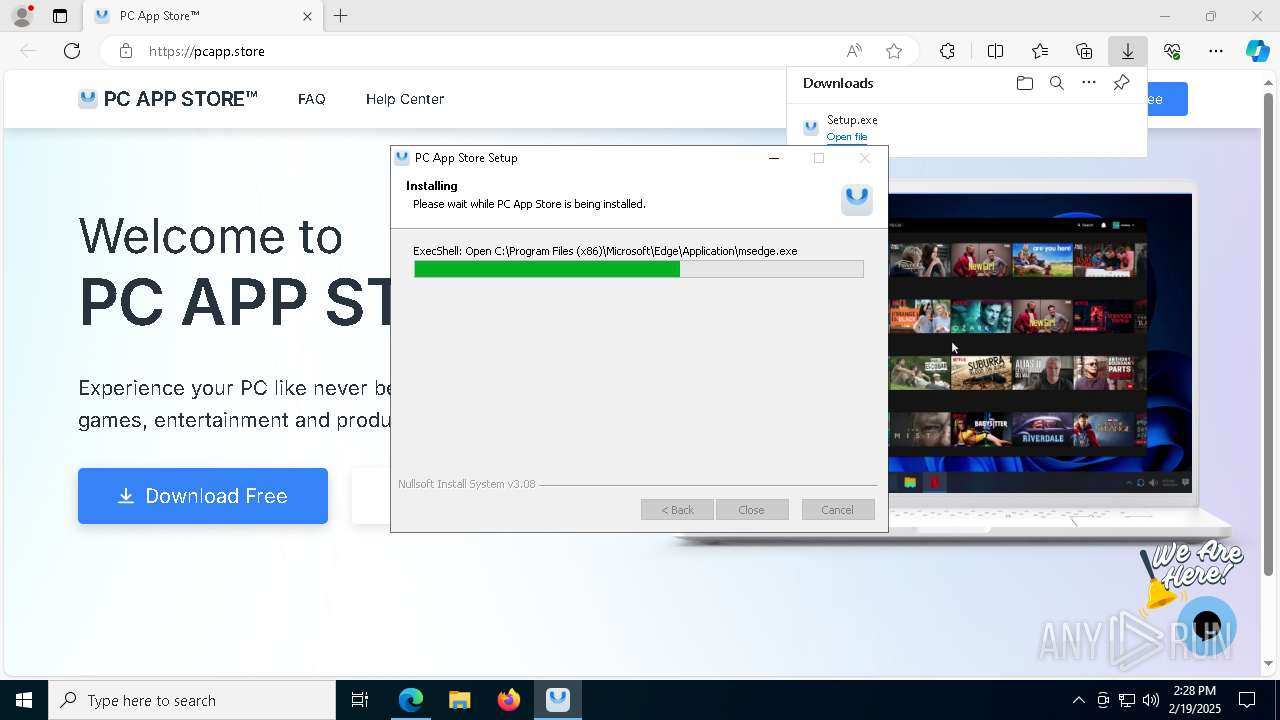Open the Favorites list
1280x720 pixels.
[1040, 51]
